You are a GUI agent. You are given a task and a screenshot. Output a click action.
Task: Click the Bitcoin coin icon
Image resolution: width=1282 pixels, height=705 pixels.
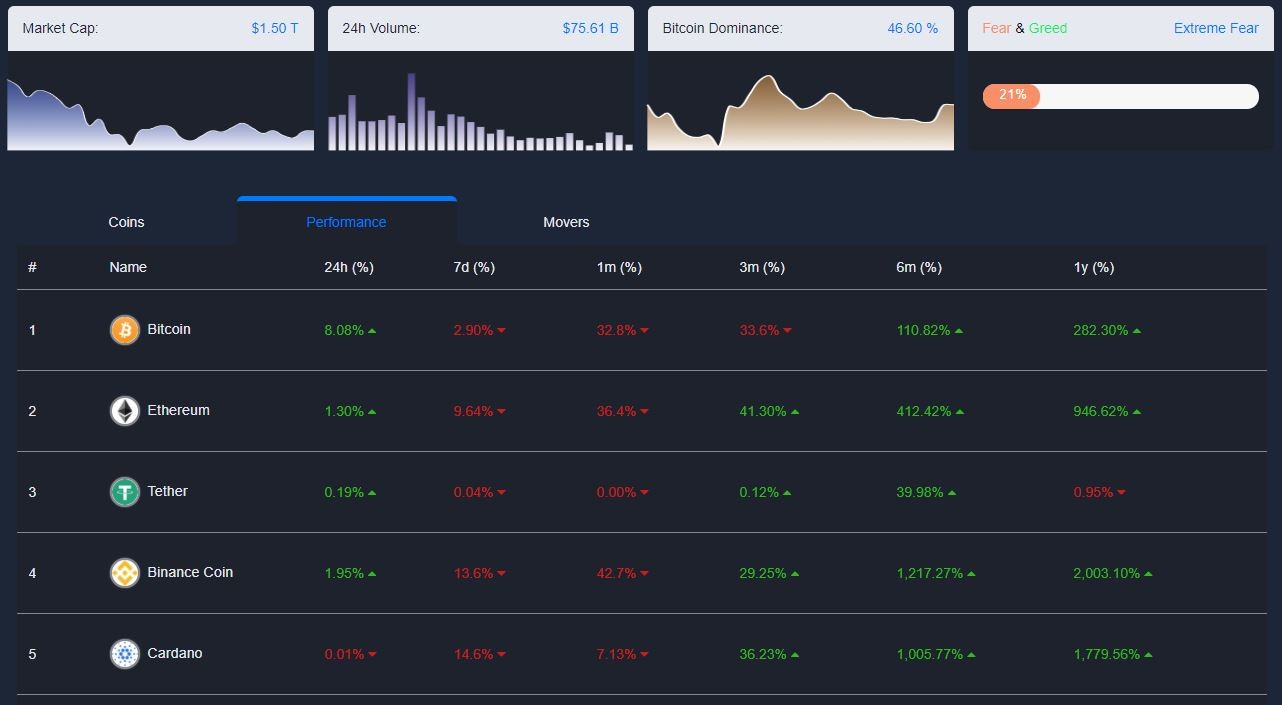124,330
